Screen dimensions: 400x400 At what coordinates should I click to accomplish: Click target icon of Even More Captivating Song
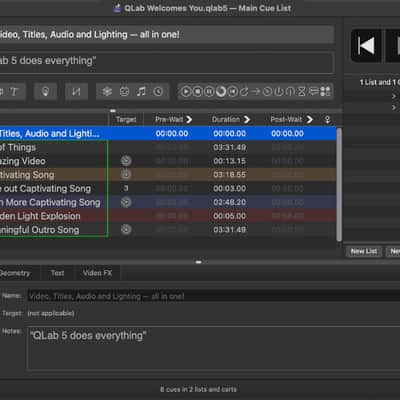pyautogui.click(x=126, y=202)
